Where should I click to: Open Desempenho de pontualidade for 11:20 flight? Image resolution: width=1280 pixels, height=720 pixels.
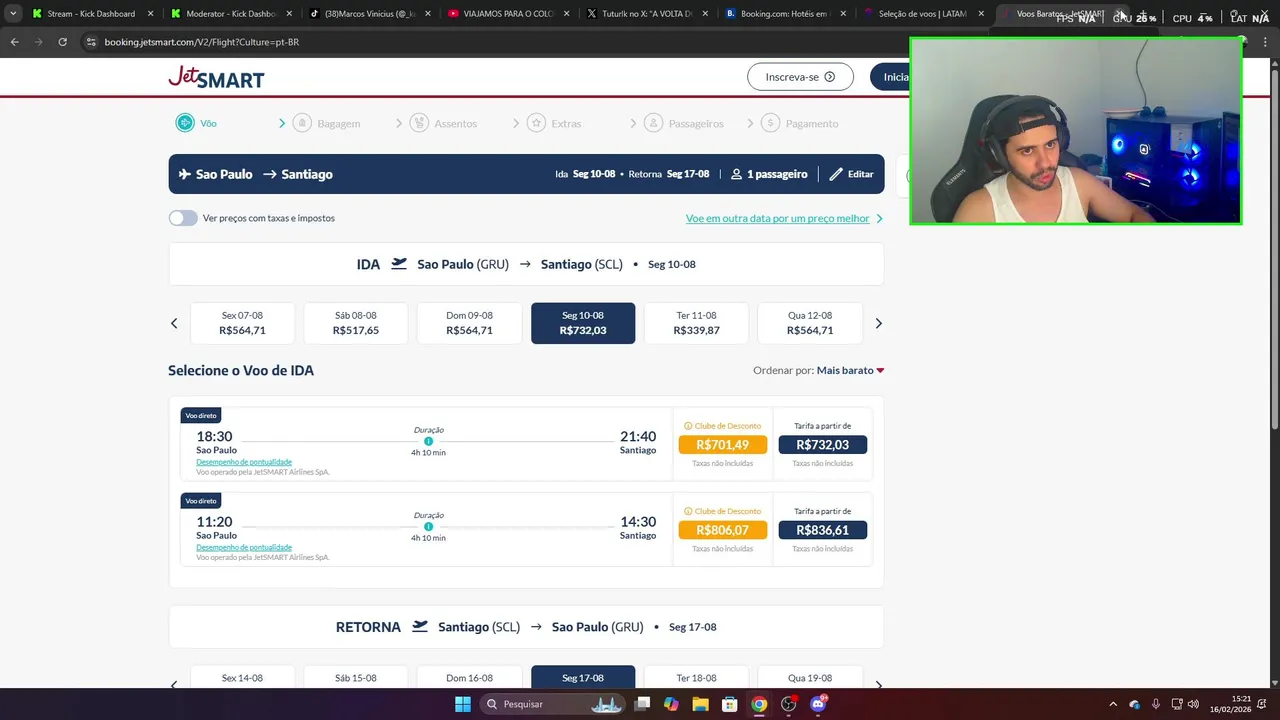(x=244, y=547)
